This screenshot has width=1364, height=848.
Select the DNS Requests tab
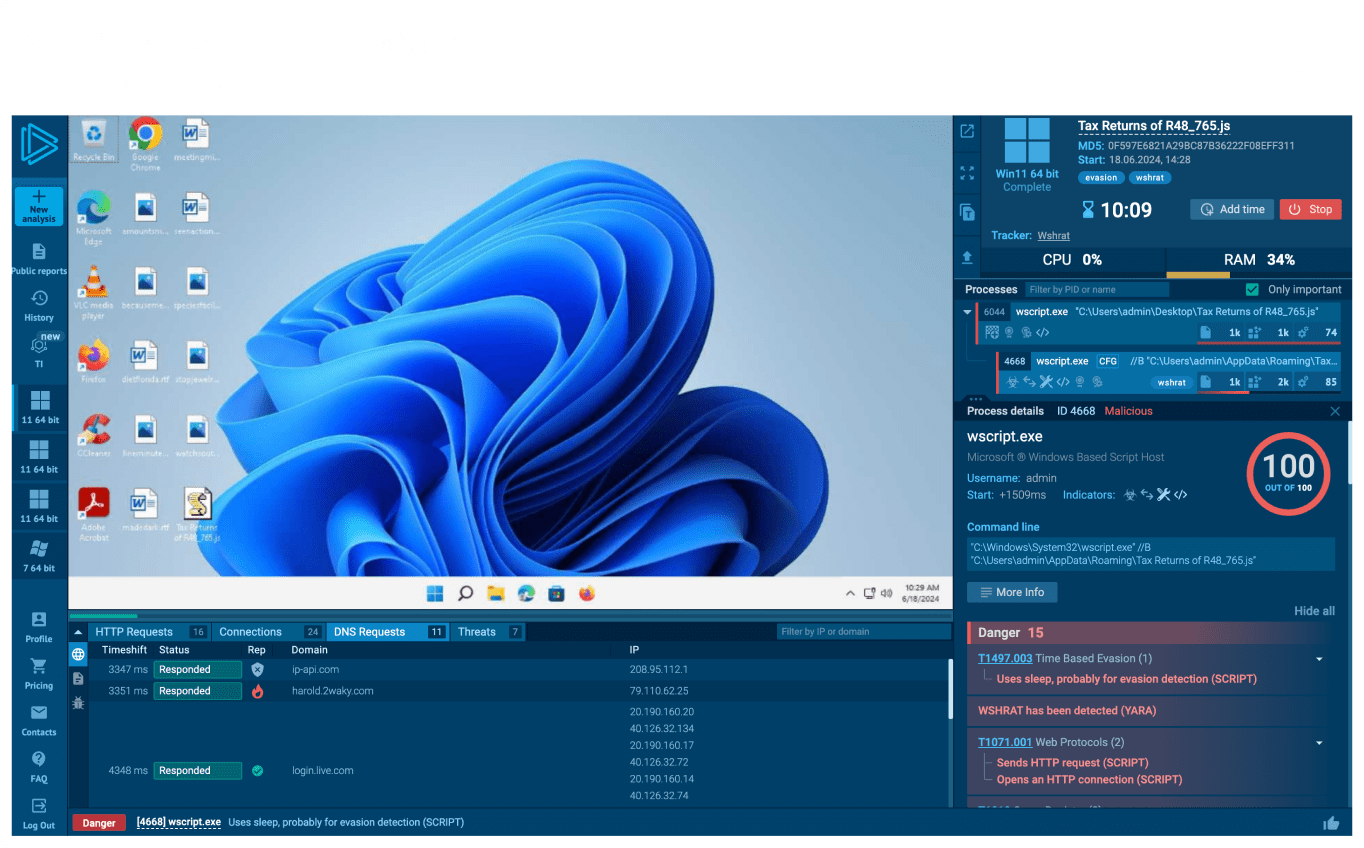388,632
